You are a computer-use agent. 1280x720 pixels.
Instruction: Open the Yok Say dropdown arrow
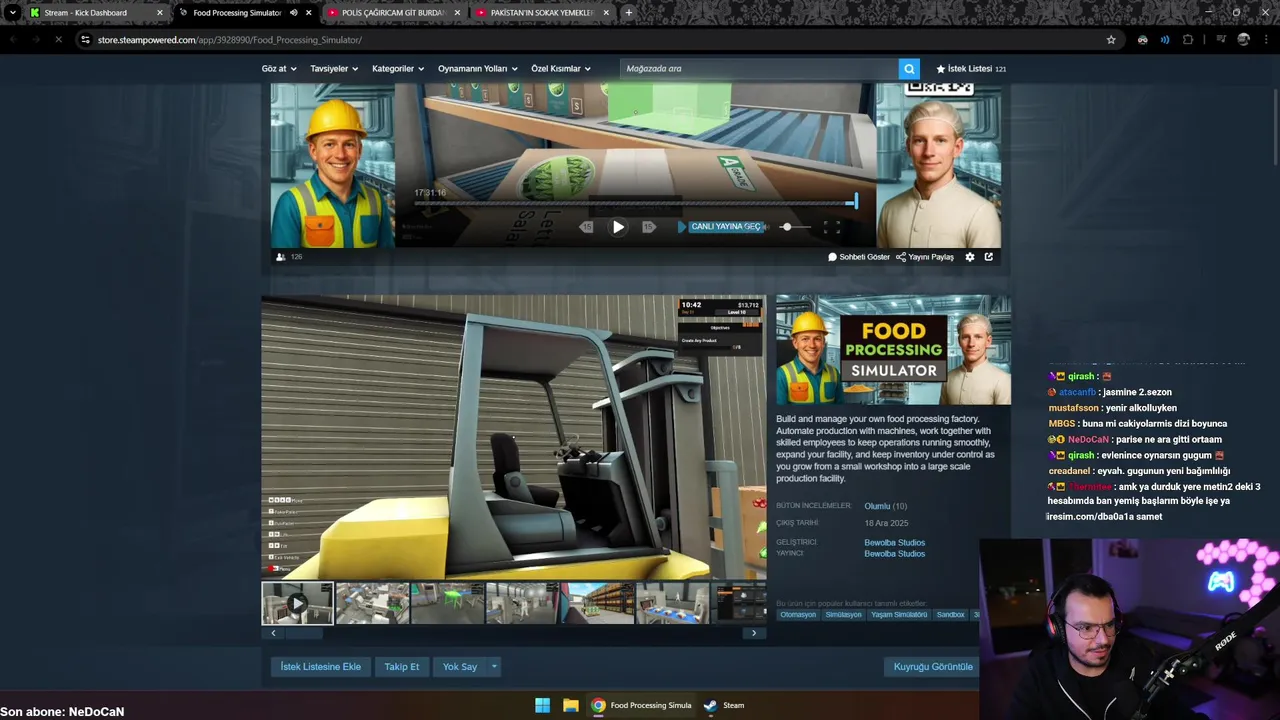coord(493,667)
